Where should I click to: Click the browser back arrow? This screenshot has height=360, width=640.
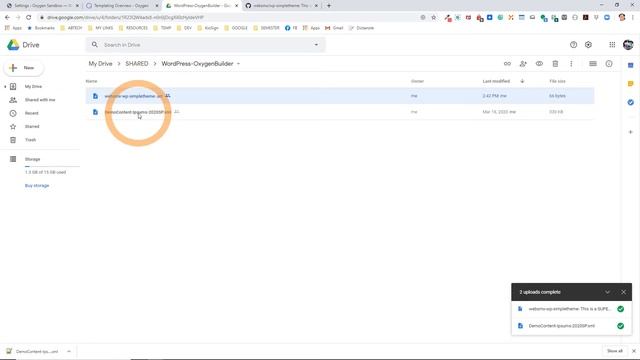[x=7, y=18]
